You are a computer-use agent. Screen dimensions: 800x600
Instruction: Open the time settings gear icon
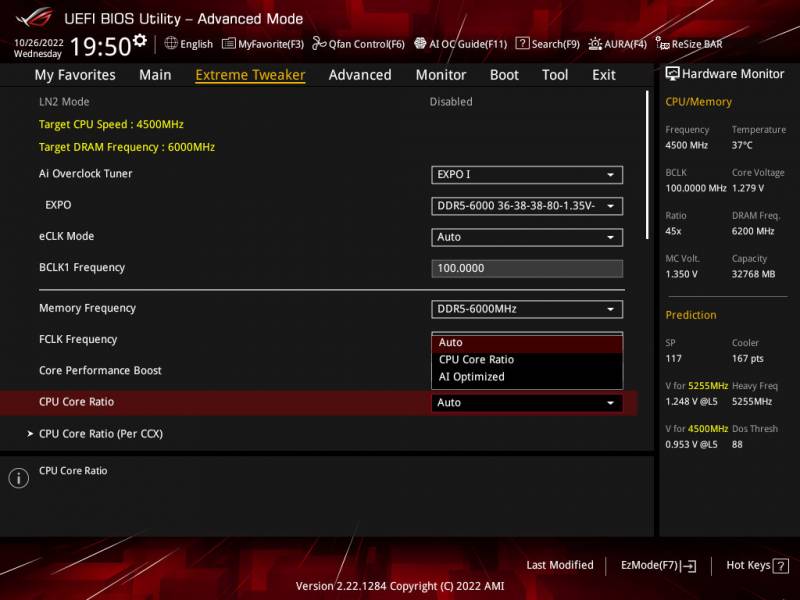(140, 40)
